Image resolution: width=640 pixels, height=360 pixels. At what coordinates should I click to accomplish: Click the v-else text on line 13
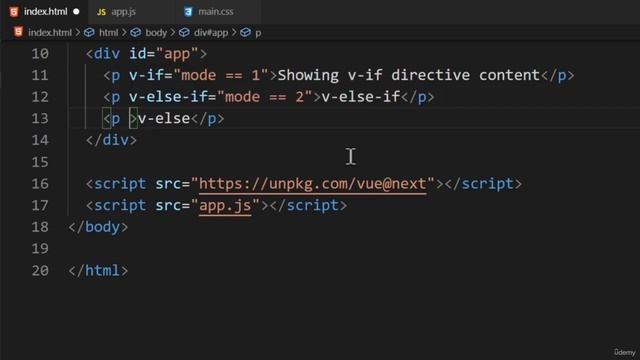[164, 119]
